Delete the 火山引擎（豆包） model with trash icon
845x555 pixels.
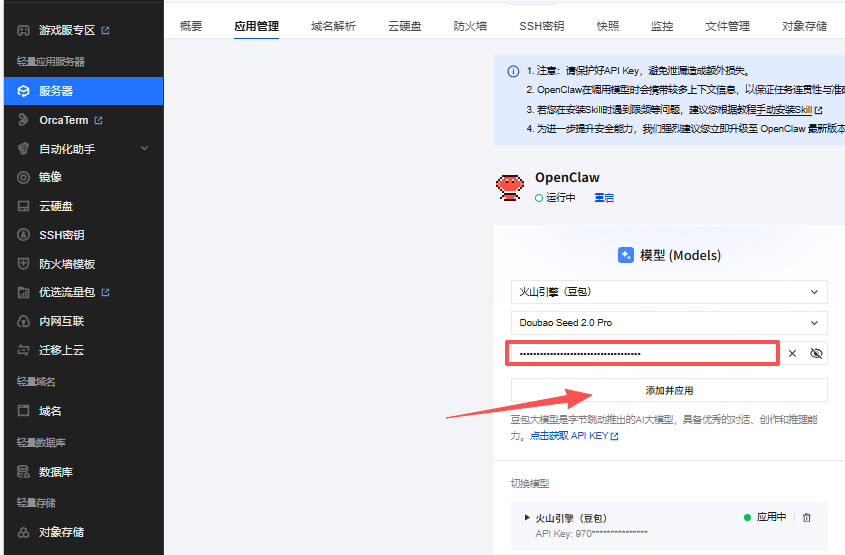pos(807,517)
